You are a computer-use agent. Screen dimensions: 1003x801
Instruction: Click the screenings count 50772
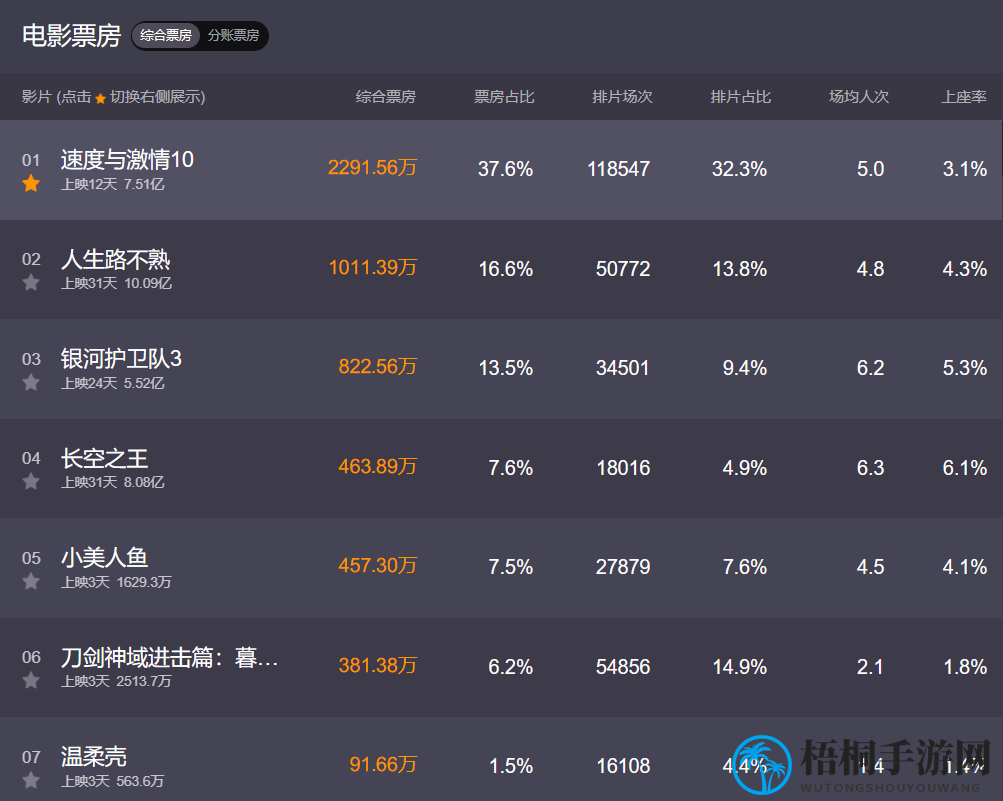pos(623,269)
